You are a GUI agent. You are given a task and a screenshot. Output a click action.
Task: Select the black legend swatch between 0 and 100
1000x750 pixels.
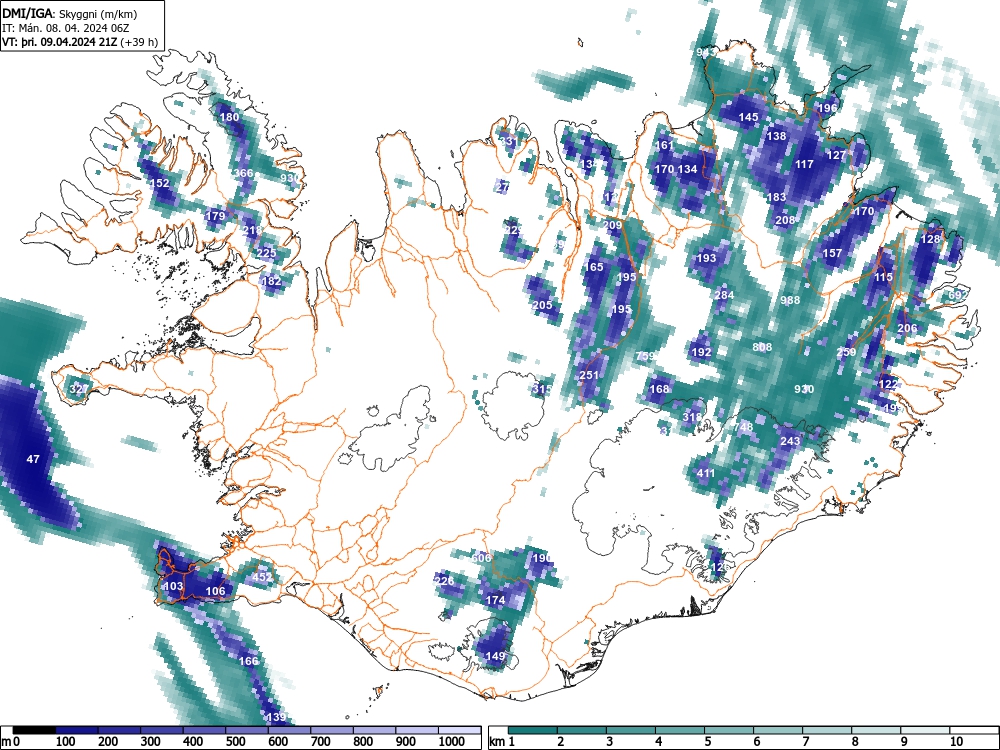(x=34, y=730)
